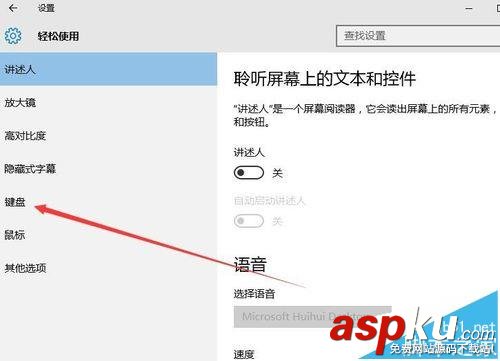Select 鼠标 in the sidebar
Viewport: 500px width, 361px height.
coord(108,235)
